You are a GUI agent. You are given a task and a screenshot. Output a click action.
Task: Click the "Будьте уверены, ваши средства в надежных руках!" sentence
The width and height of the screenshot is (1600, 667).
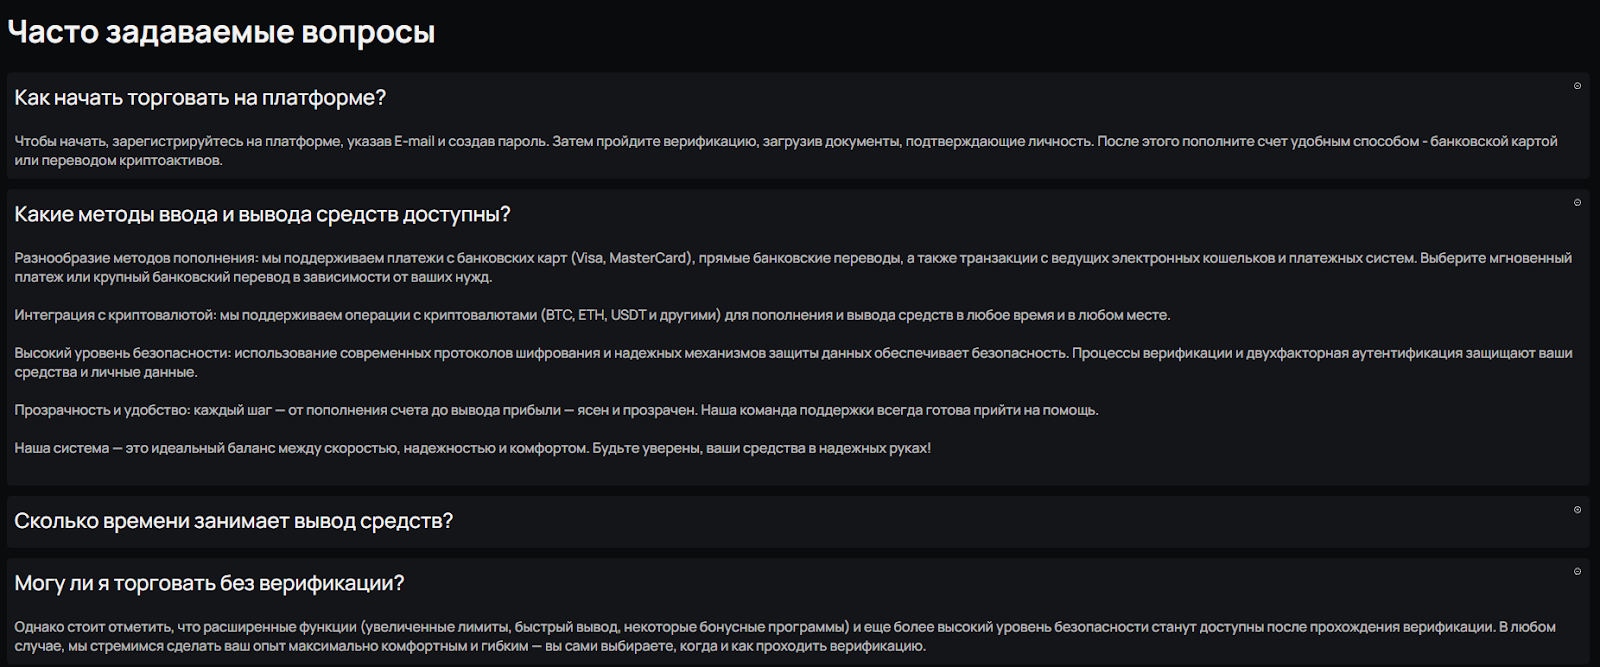click(x=761, y=448)
